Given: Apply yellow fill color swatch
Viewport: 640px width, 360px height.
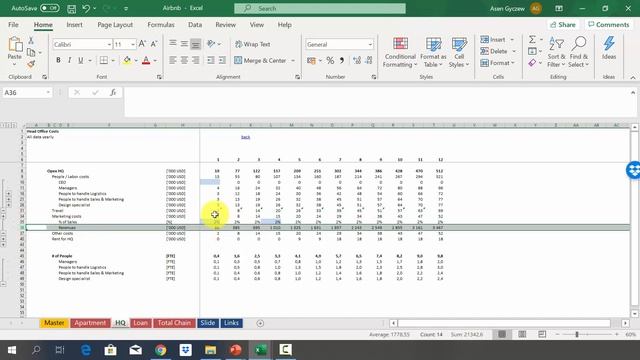Looking at the screenshot, I should pyautogui.click(x=127, y=61).
